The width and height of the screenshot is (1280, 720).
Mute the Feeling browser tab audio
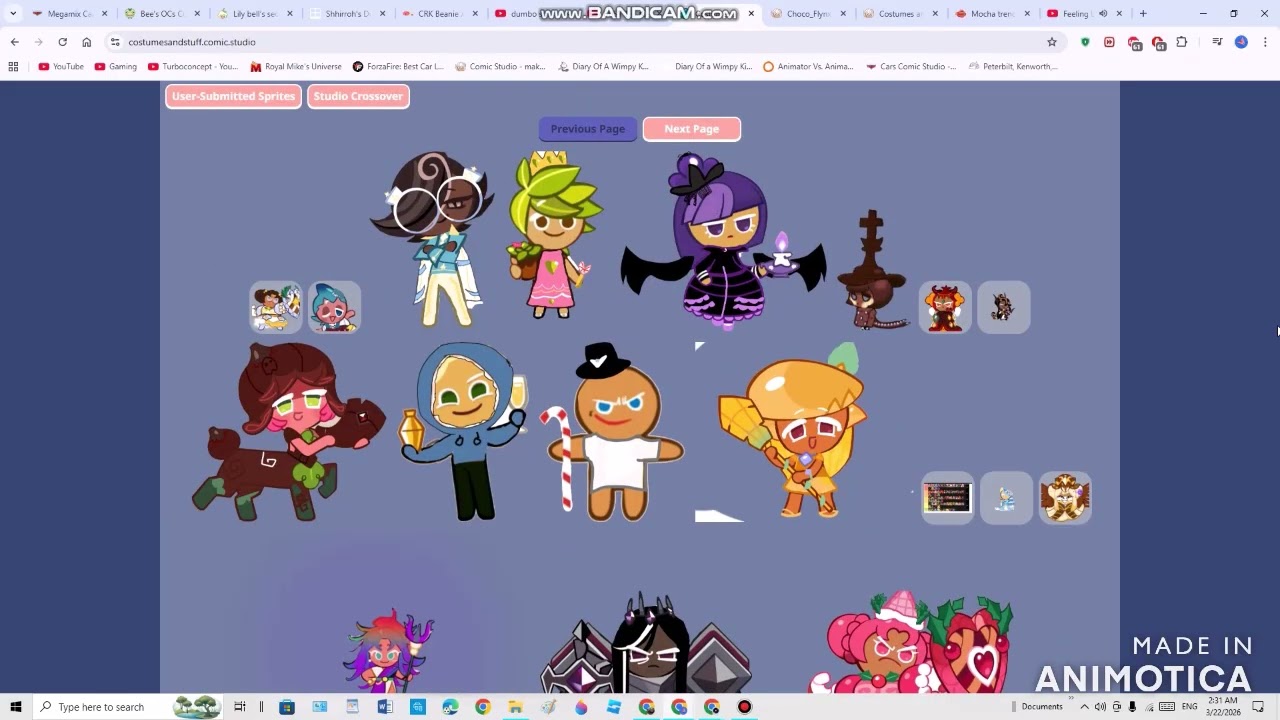point(1103,14)
